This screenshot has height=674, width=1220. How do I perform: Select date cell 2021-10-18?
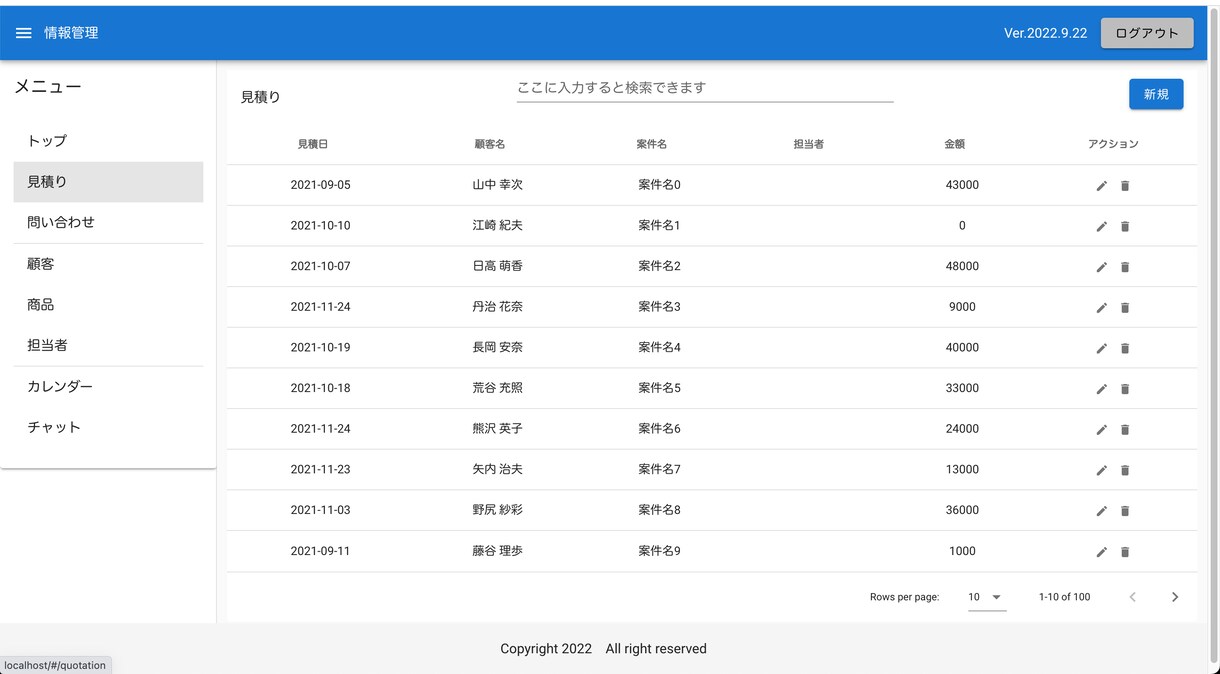click(x=321, y=388)
